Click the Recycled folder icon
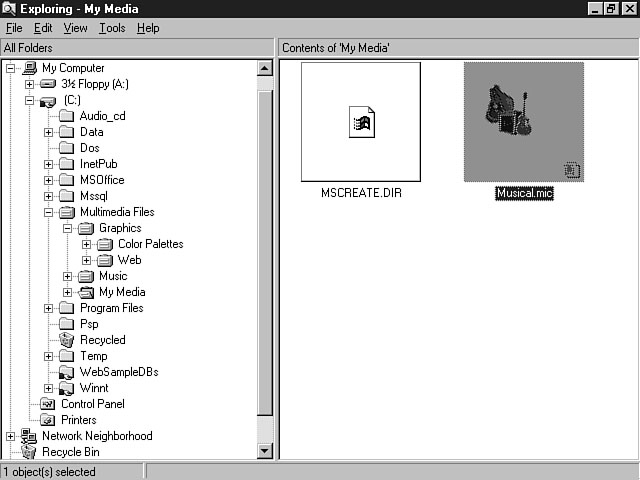Viewport: 640px width, 480px height. tap(67, 340)
